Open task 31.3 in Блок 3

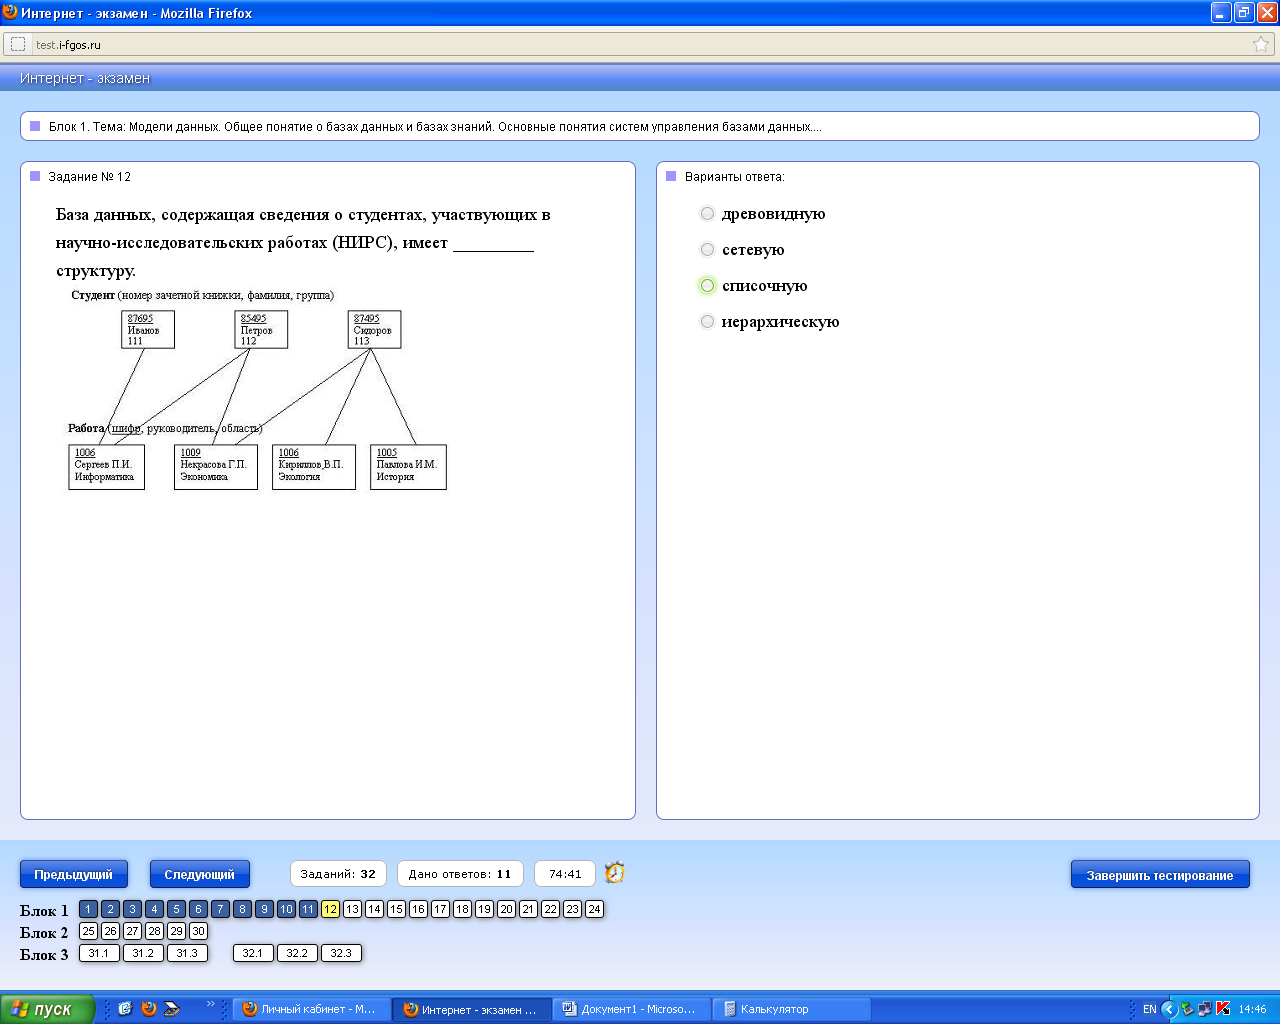click(x=187, y=953)
